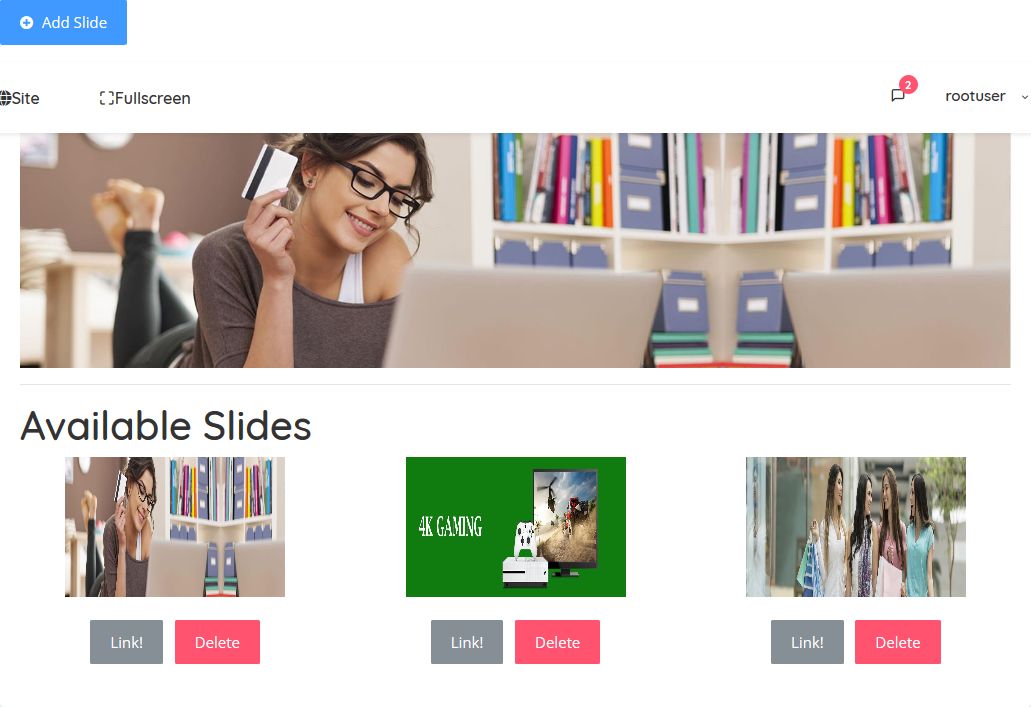Select the green 4K Gaming thumbnail
The width and height of the screenshot is (1031, 707).
tap(516, 527)
